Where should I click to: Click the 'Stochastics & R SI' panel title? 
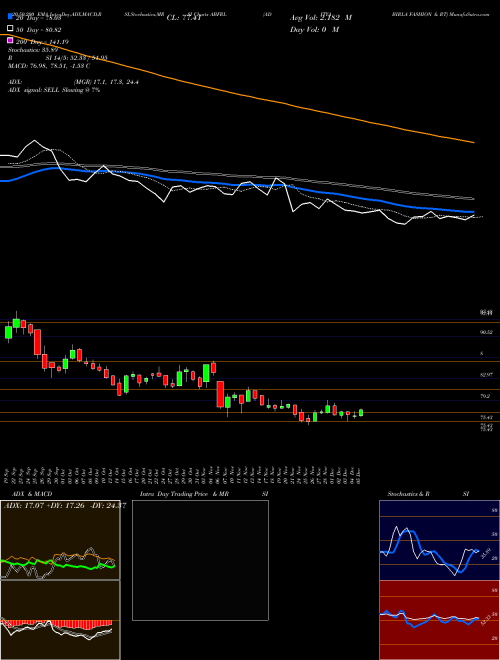428,494
